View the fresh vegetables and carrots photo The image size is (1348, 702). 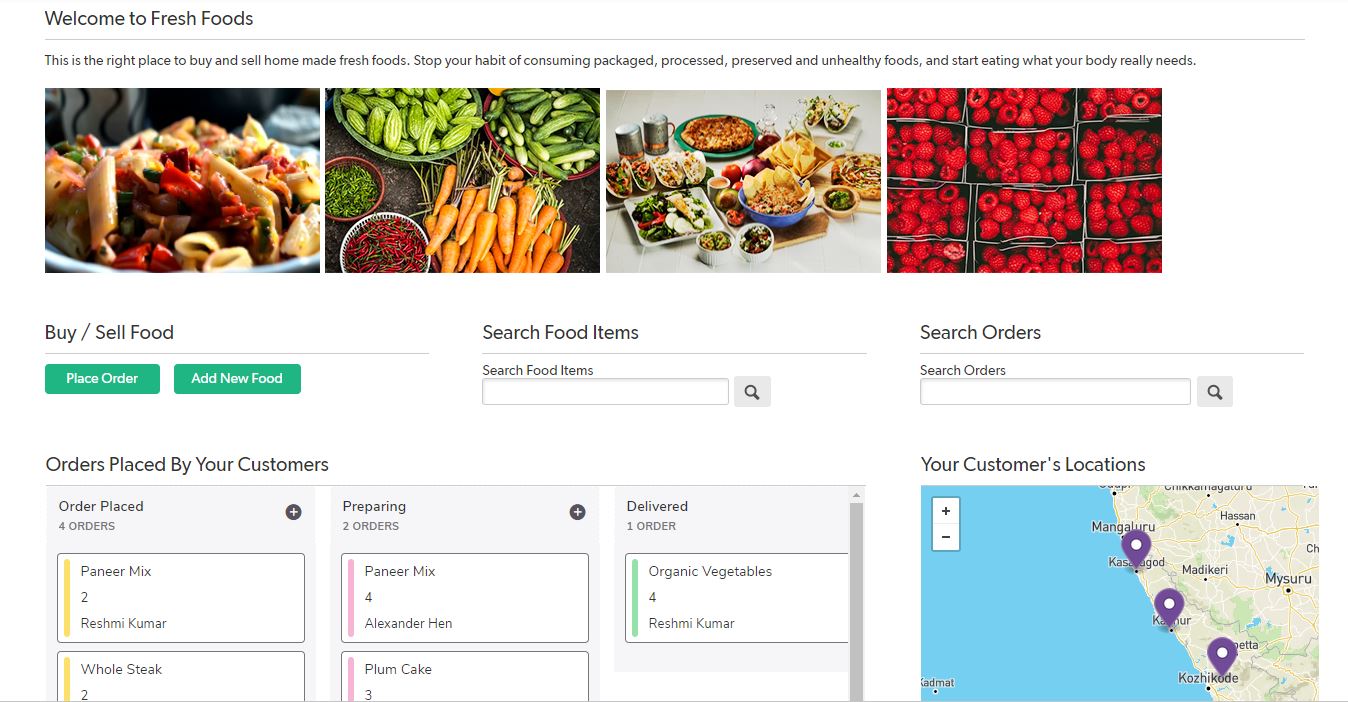(461, 180)
